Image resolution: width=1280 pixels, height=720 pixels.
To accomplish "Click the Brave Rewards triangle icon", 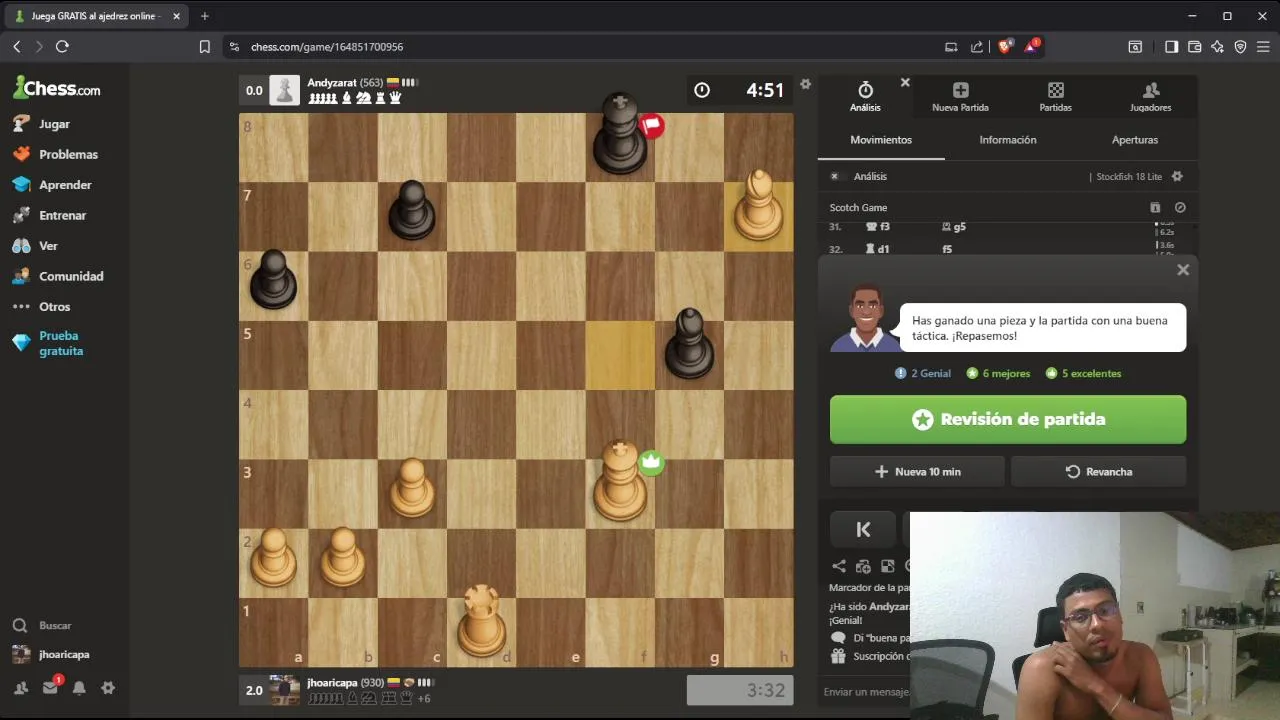I will 1031,46.
